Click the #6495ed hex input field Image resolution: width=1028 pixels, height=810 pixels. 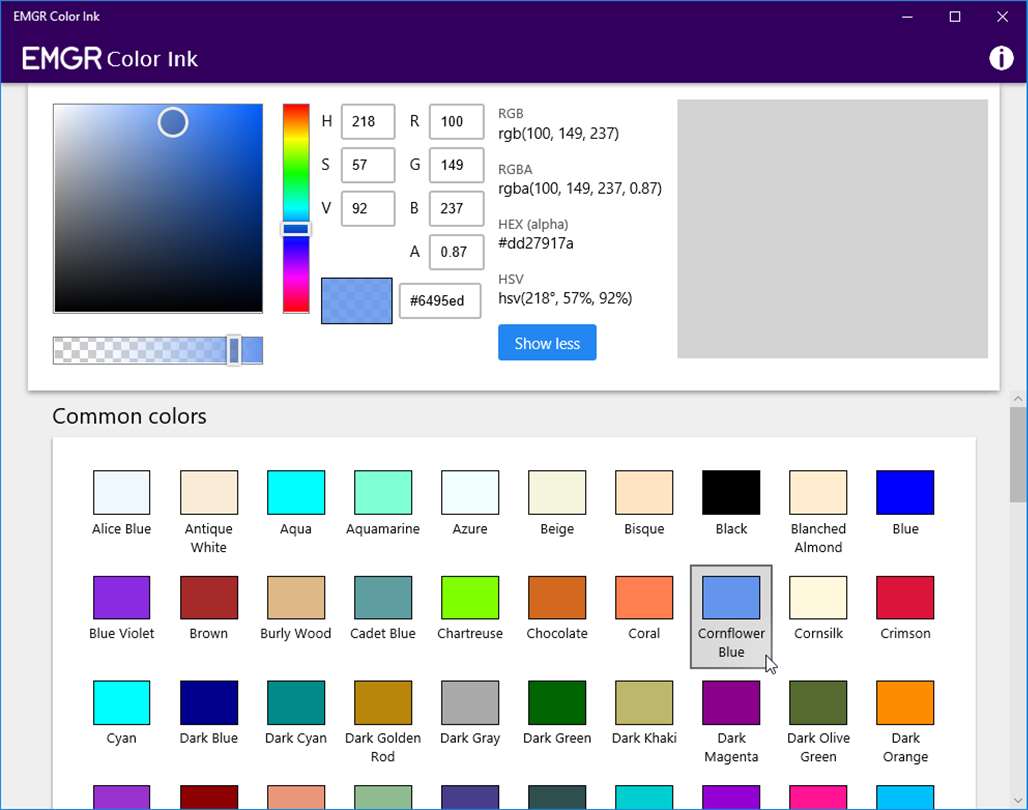point(440,301)
